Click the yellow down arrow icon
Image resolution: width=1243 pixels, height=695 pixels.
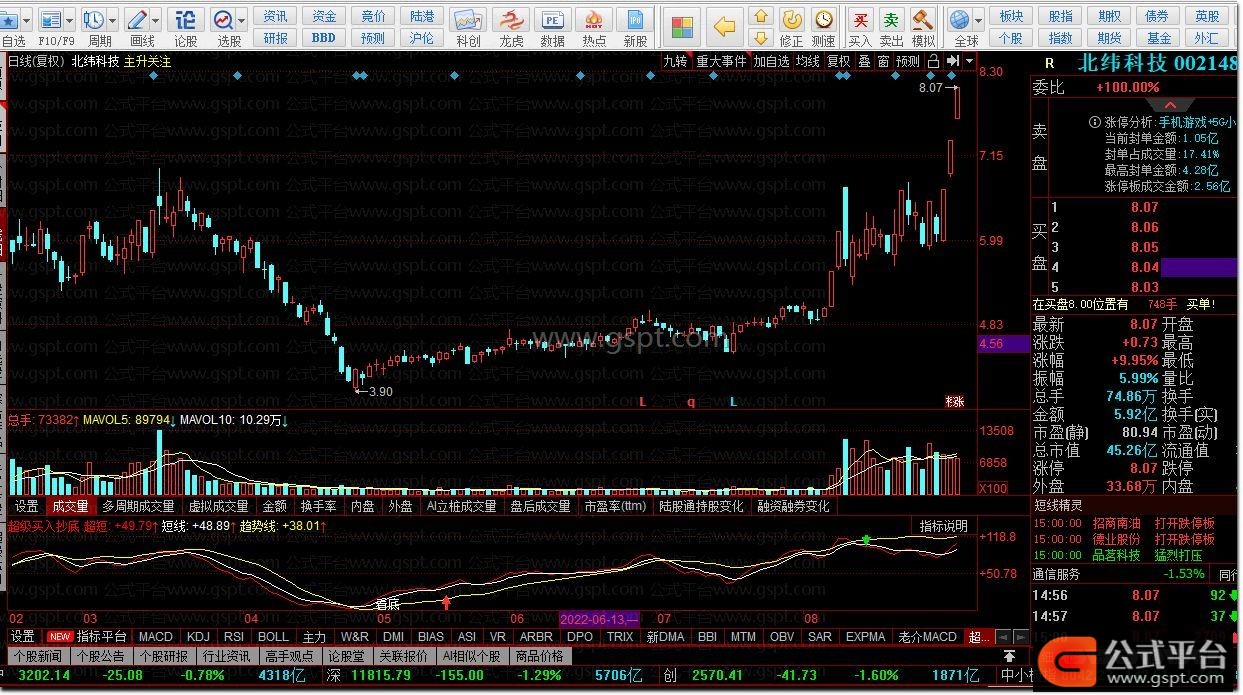tap(761, 37)
